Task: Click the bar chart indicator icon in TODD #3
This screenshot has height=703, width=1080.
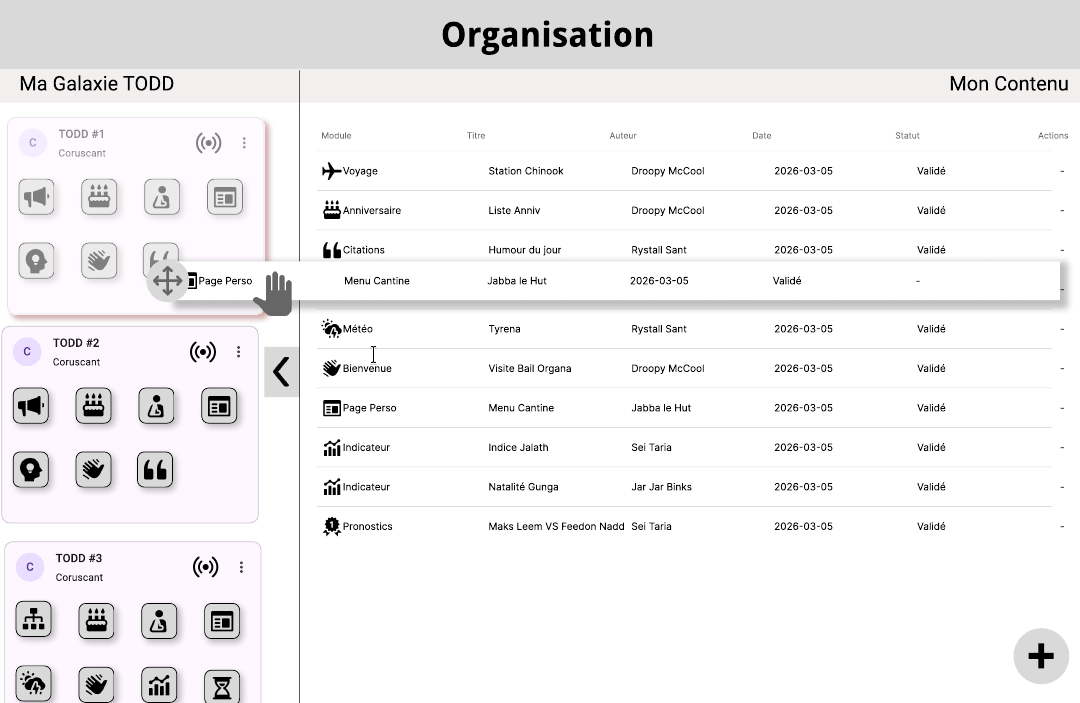Action: click(x=159, y=685)
